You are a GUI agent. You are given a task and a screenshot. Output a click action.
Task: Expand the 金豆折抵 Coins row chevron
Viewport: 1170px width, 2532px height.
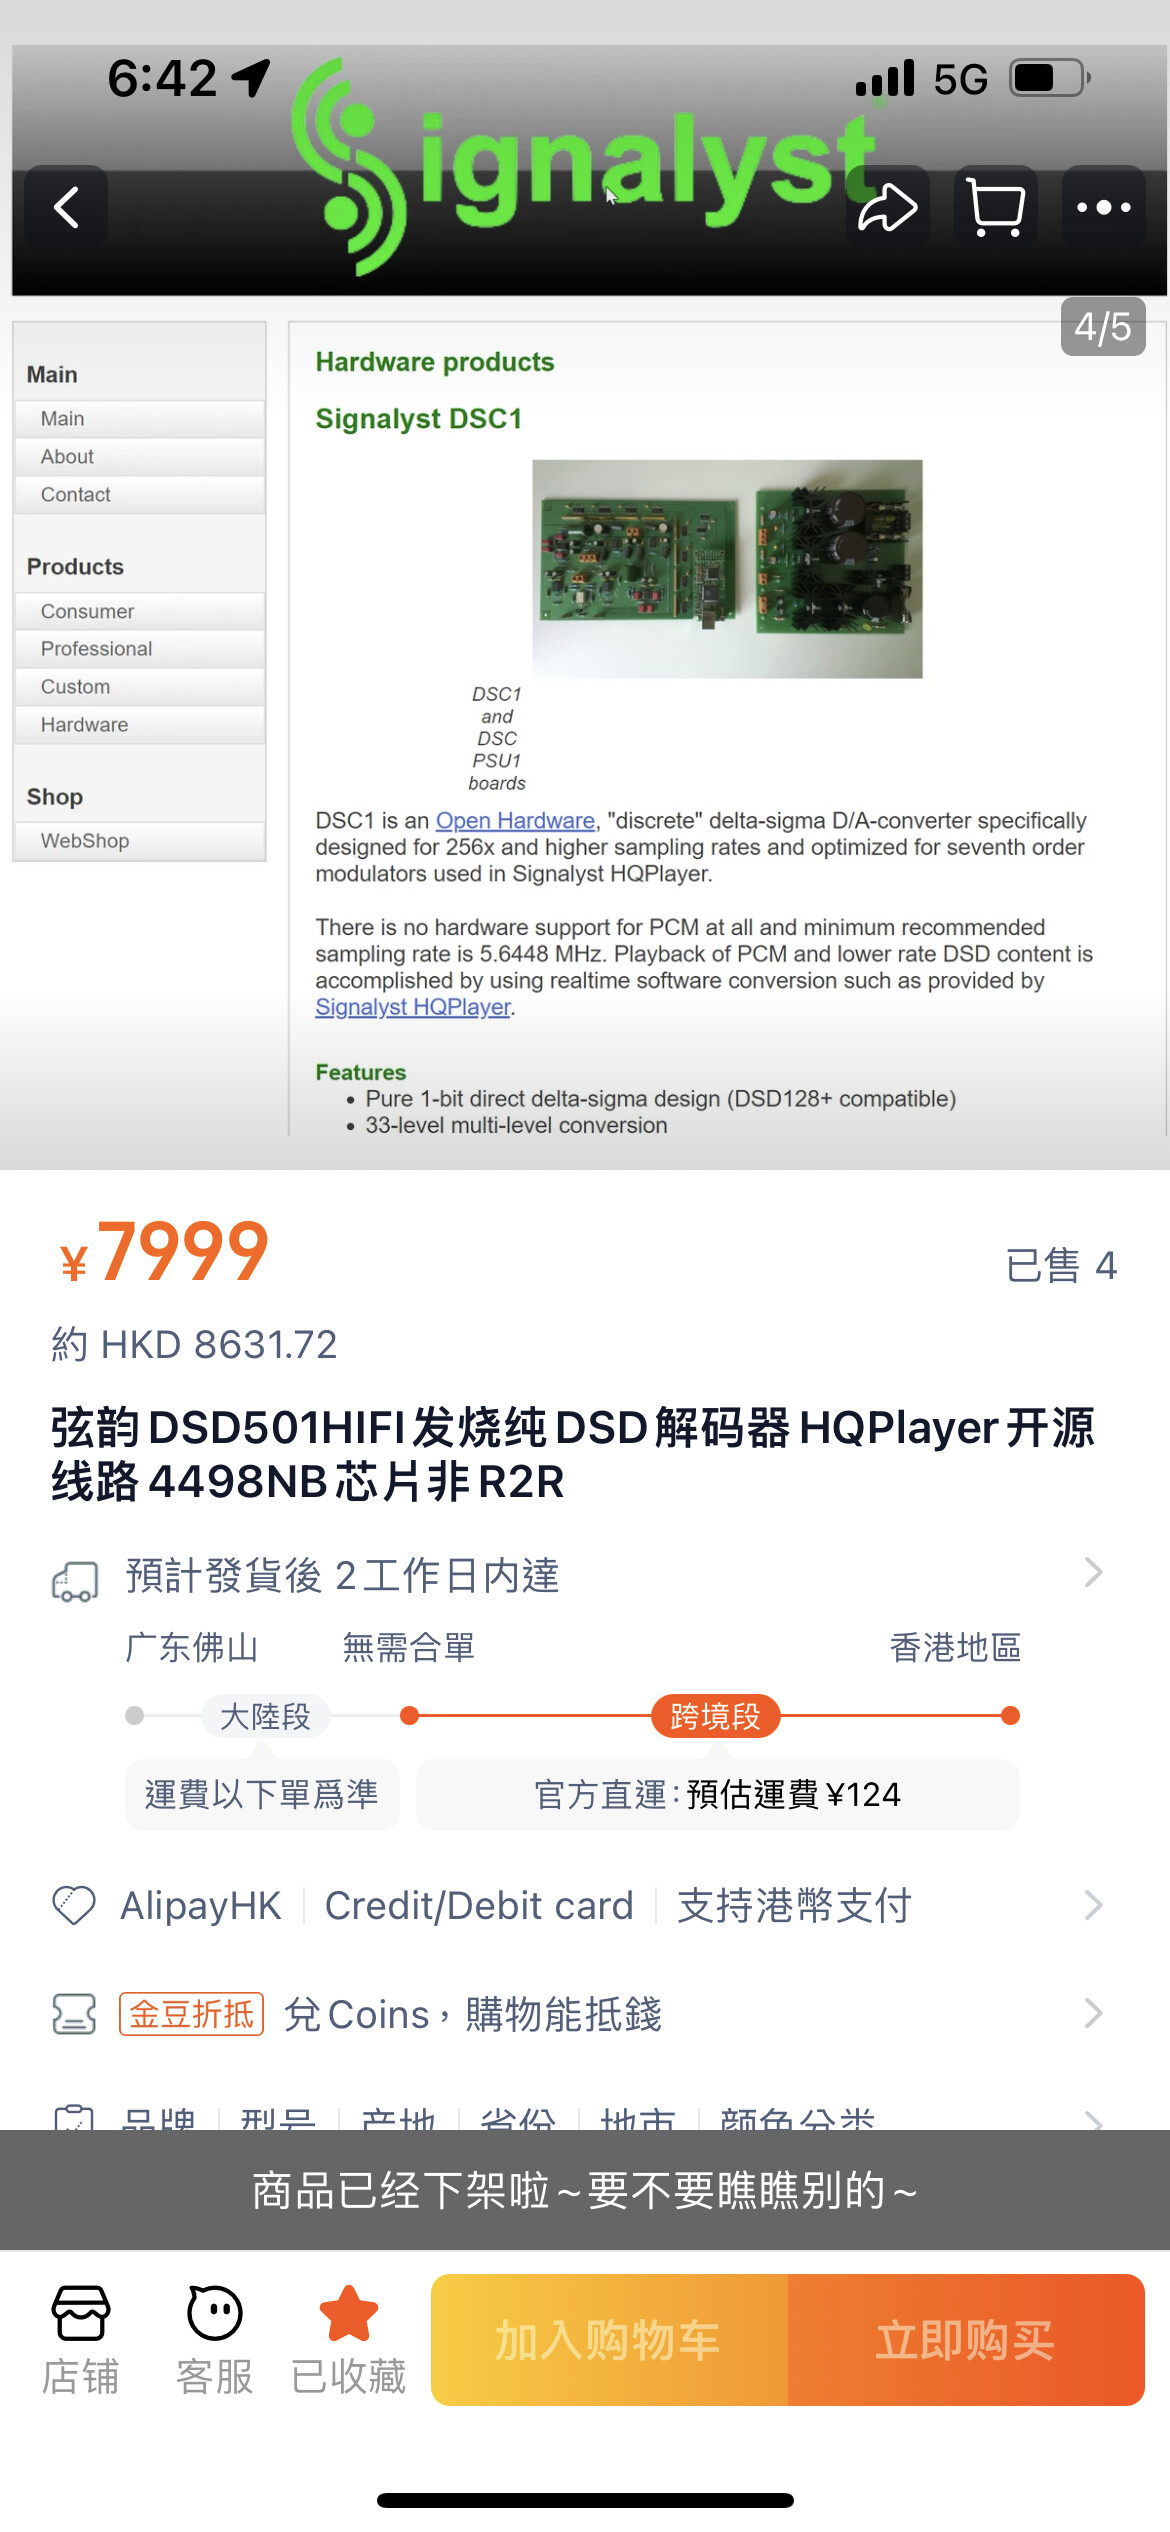(x=1093, y=2013)
